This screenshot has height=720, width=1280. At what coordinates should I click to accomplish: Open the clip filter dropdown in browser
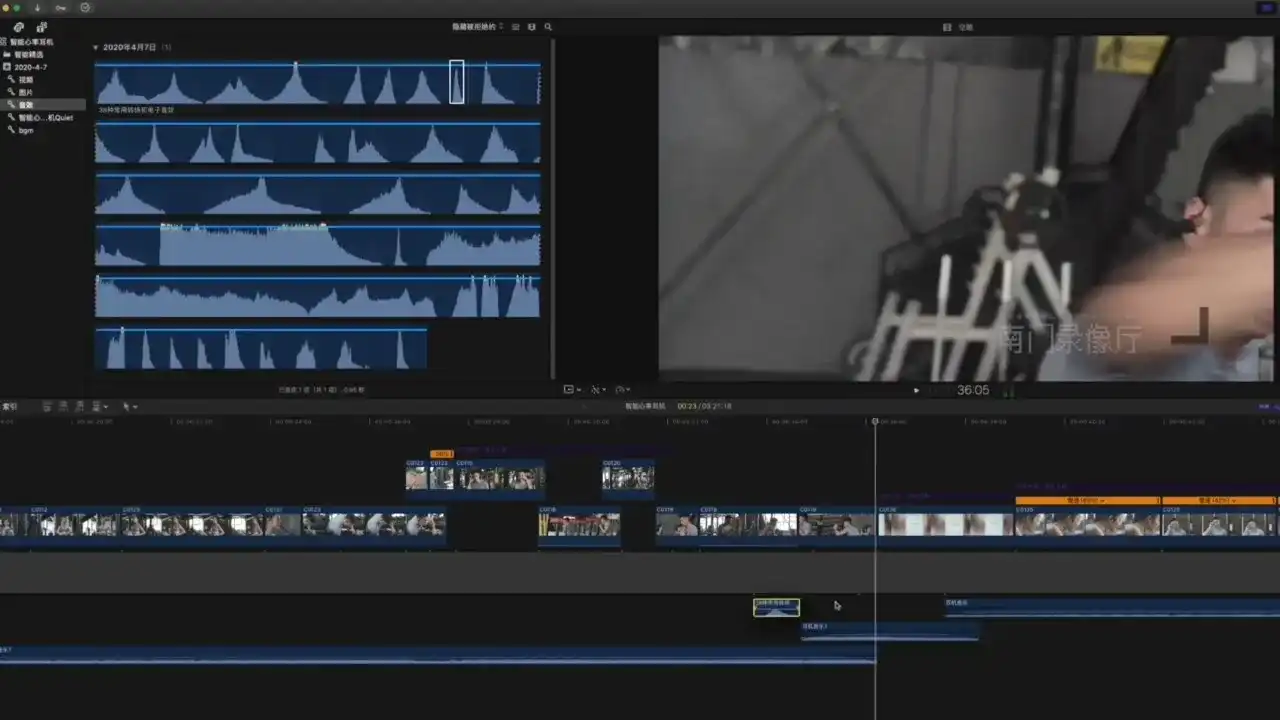(x=478, y=27)
